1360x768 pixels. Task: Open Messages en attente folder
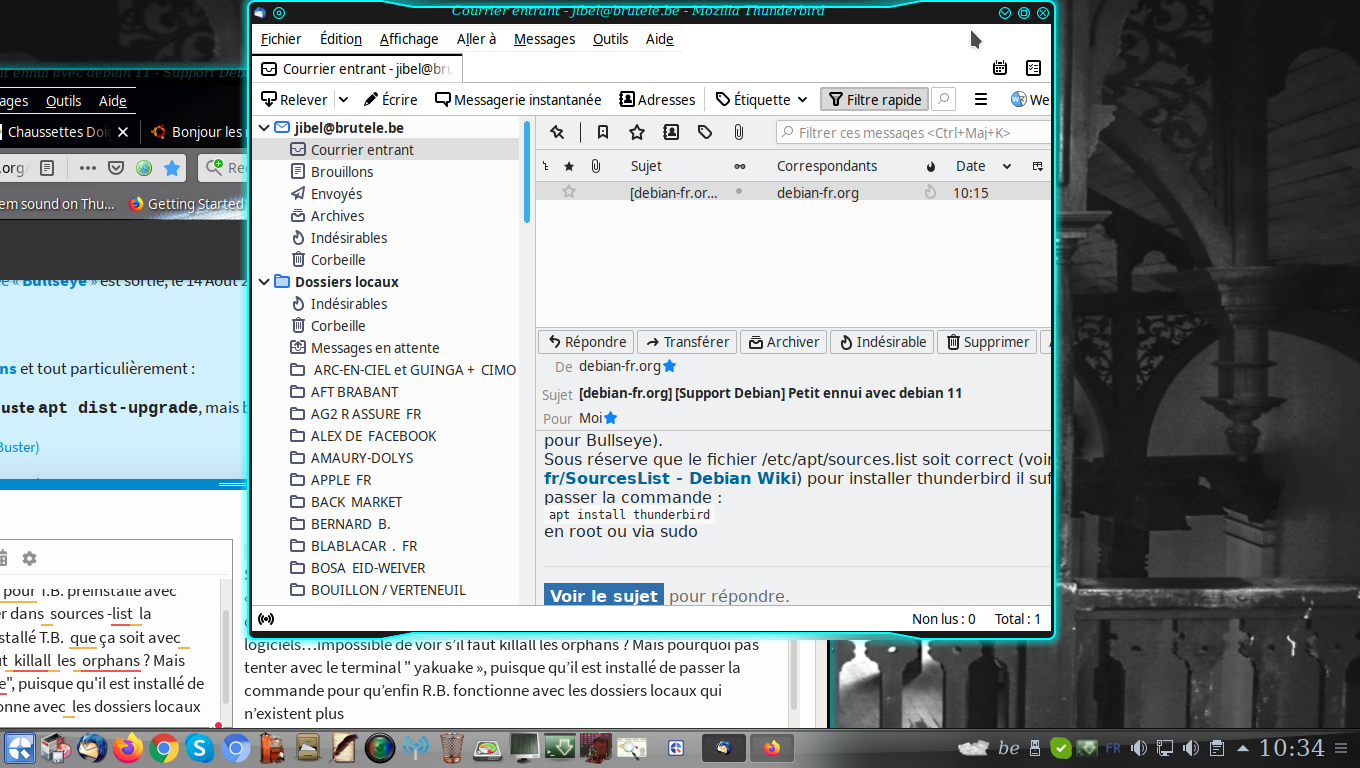point(375,348)
